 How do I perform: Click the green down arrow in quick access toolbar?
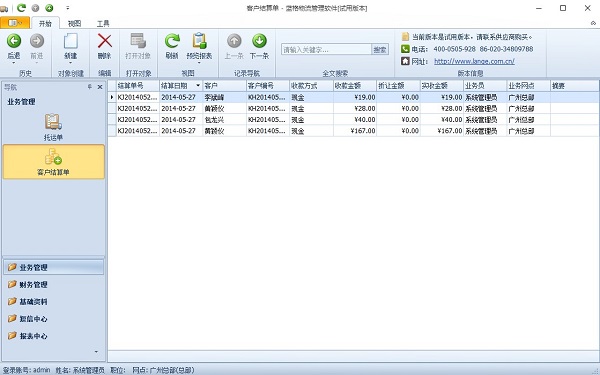(x=49, y=8)
